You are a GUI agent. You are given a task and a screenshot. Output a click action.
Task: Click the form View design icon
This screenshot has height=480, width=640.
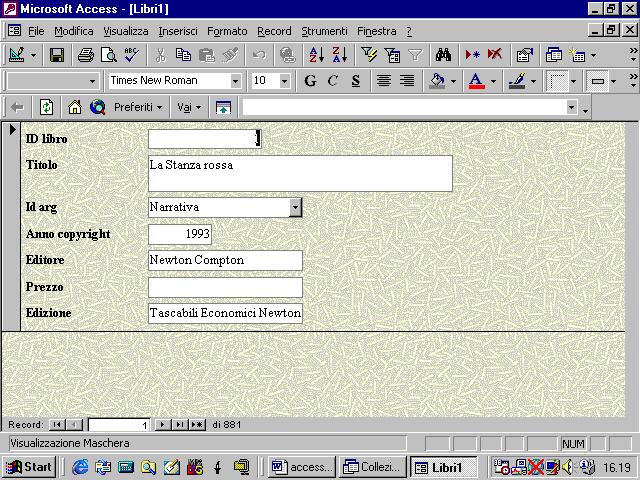coord(17,55)
